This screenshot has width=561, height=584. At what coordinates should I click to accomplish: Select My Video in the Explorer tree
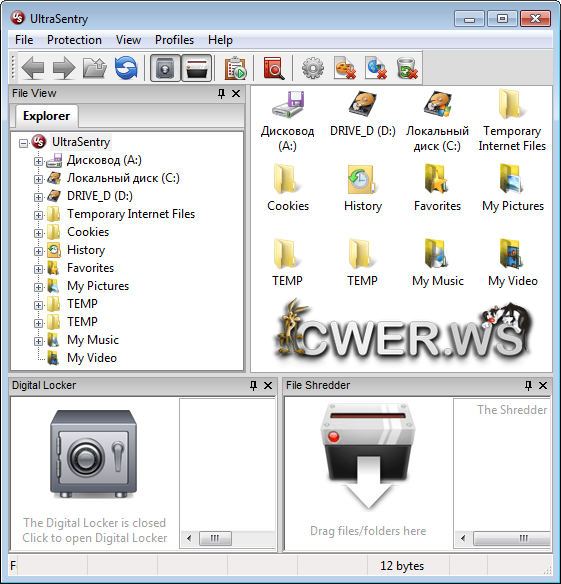tap(92, 358)
